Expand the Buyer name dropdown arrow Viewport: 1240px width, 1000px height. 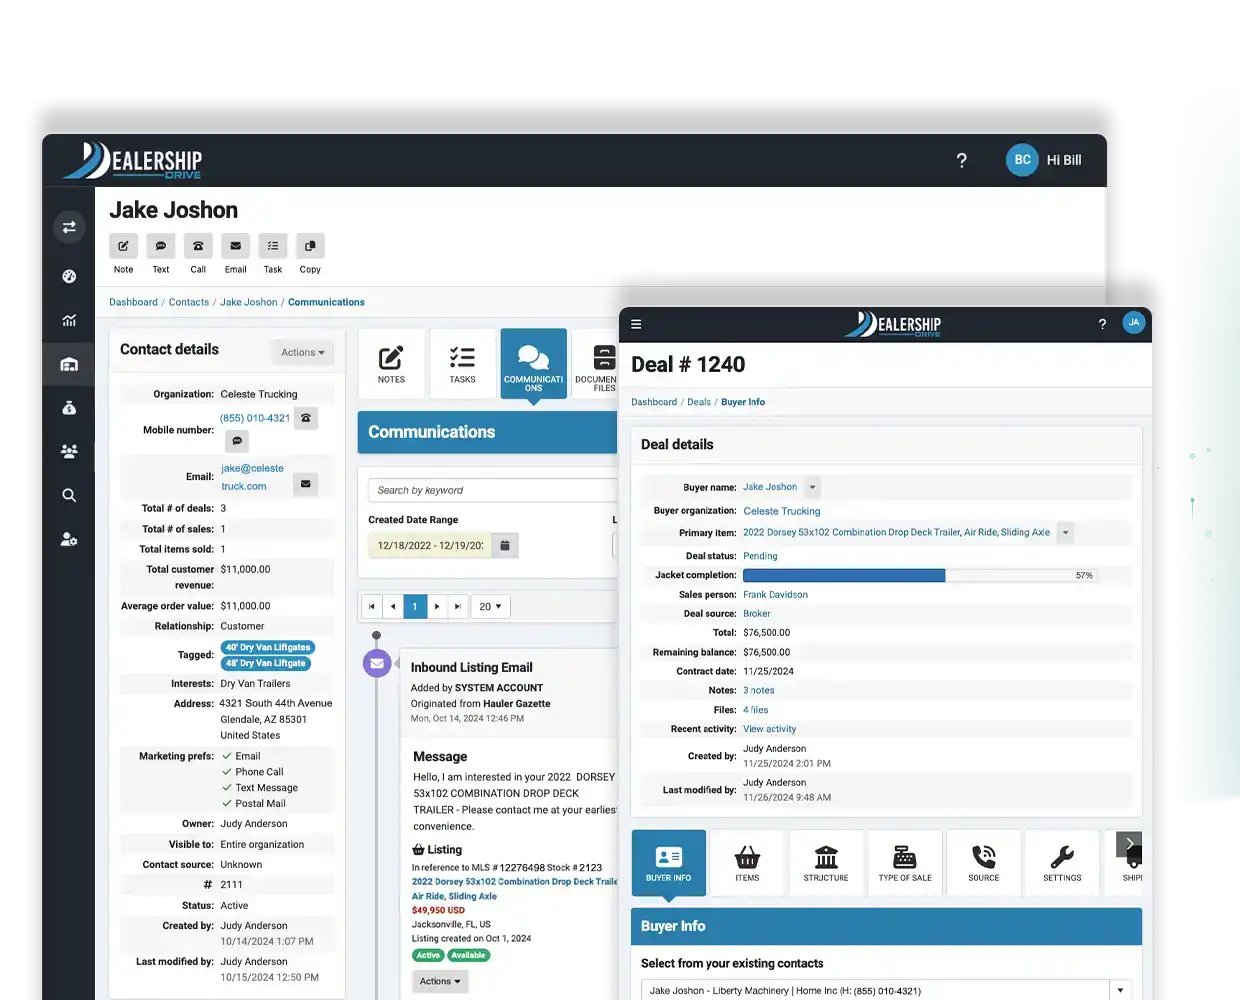[x=812, y=488]
